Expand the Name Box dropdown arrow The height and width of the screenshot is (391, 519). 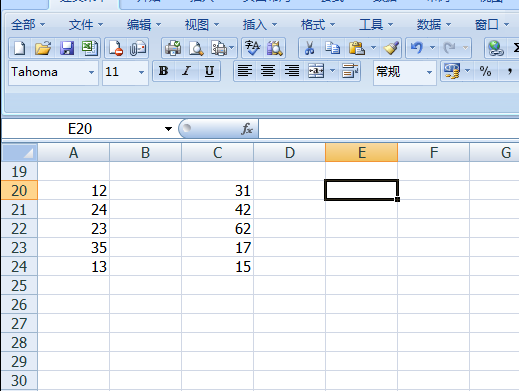pos(168,129)
